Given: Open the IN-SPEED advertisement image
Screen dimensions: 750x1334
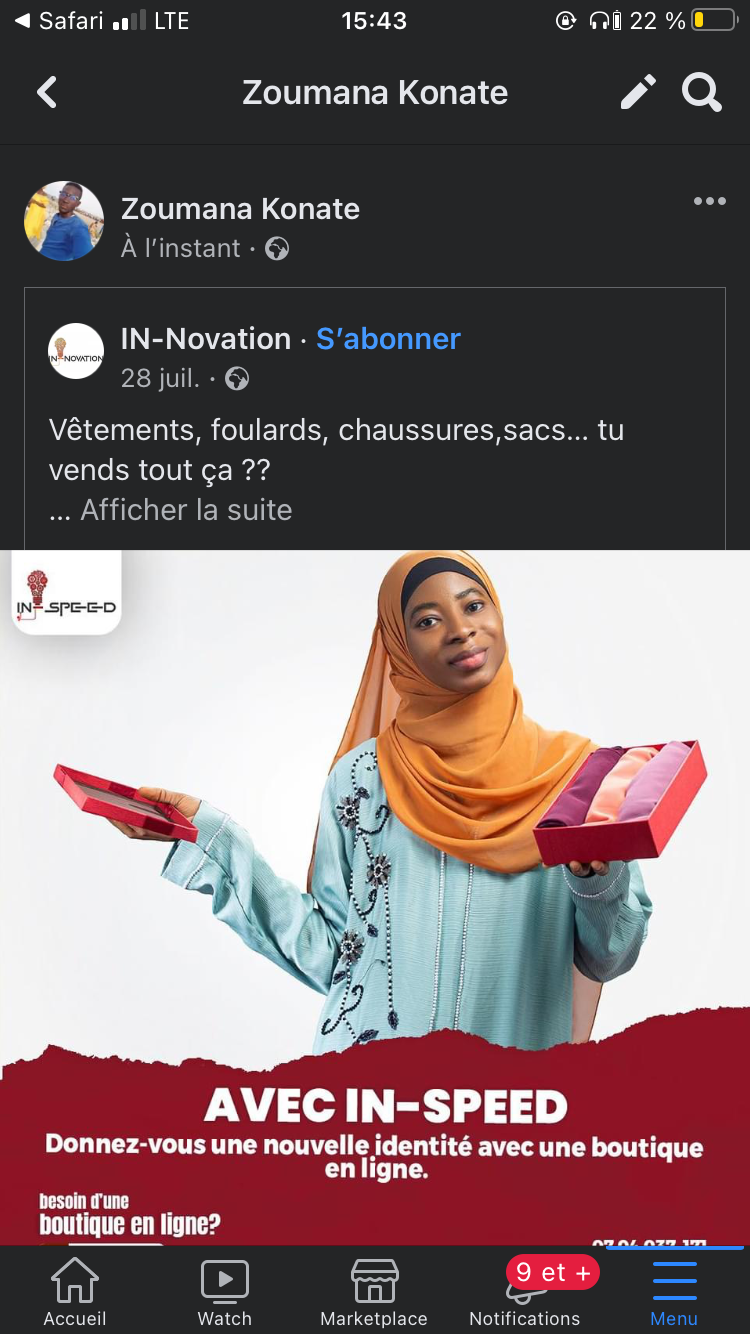Looking at the screenshot, I should point(375,897).
